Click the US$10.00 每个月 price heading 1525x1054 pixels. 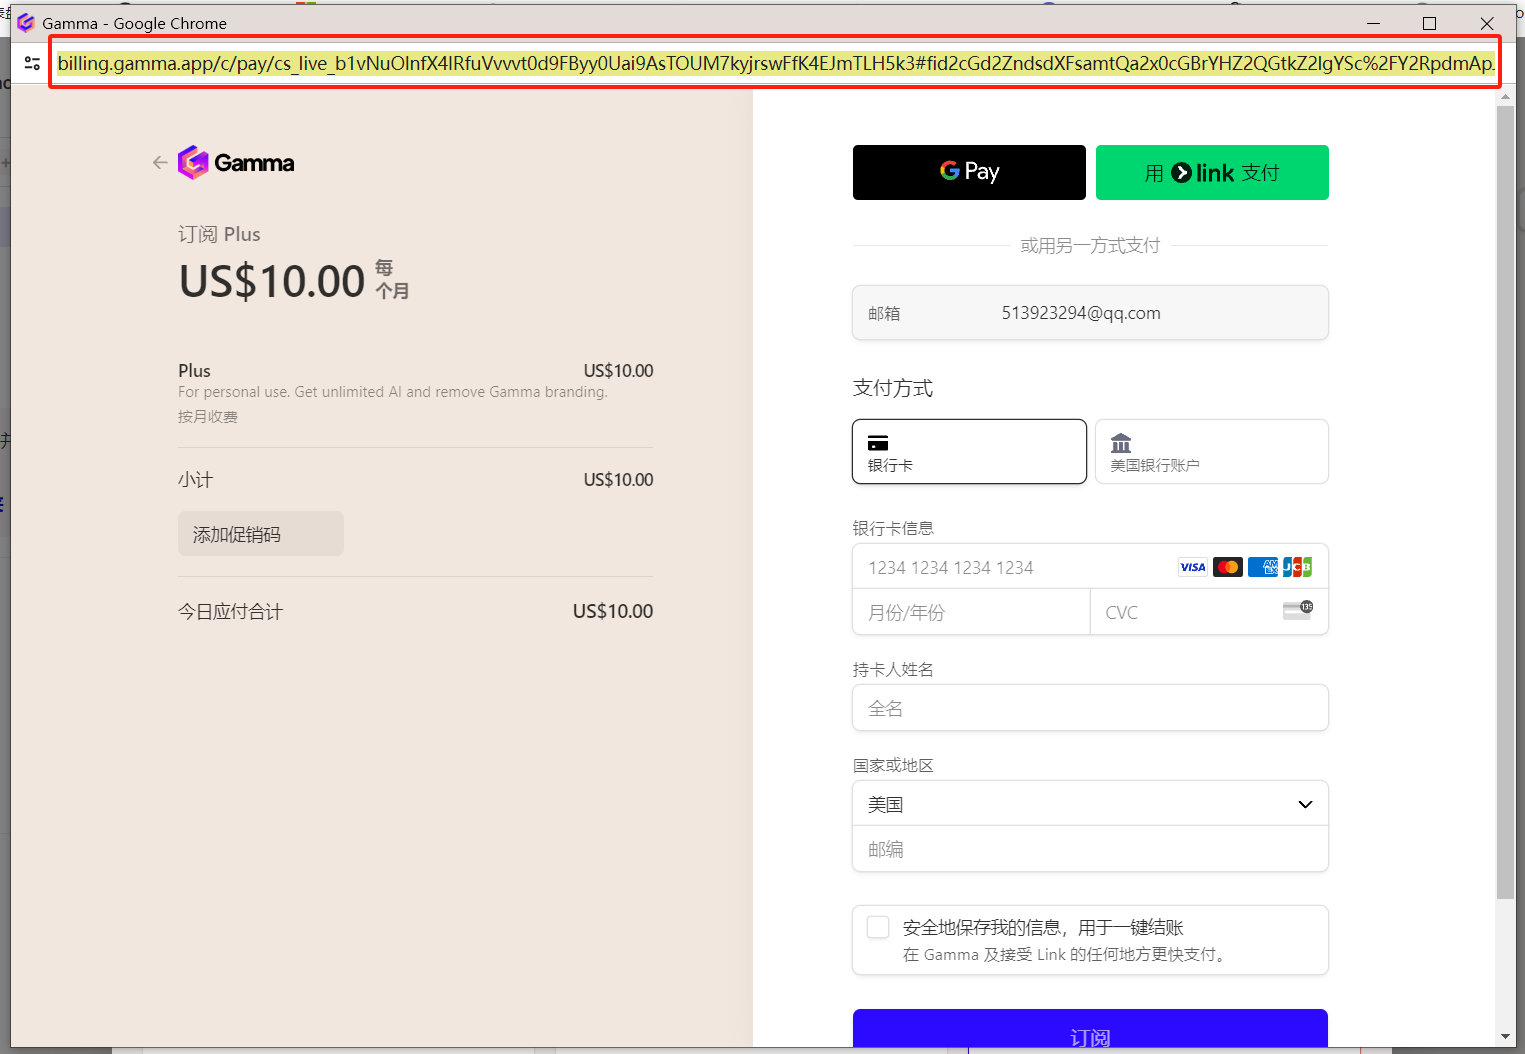point(294,281)
